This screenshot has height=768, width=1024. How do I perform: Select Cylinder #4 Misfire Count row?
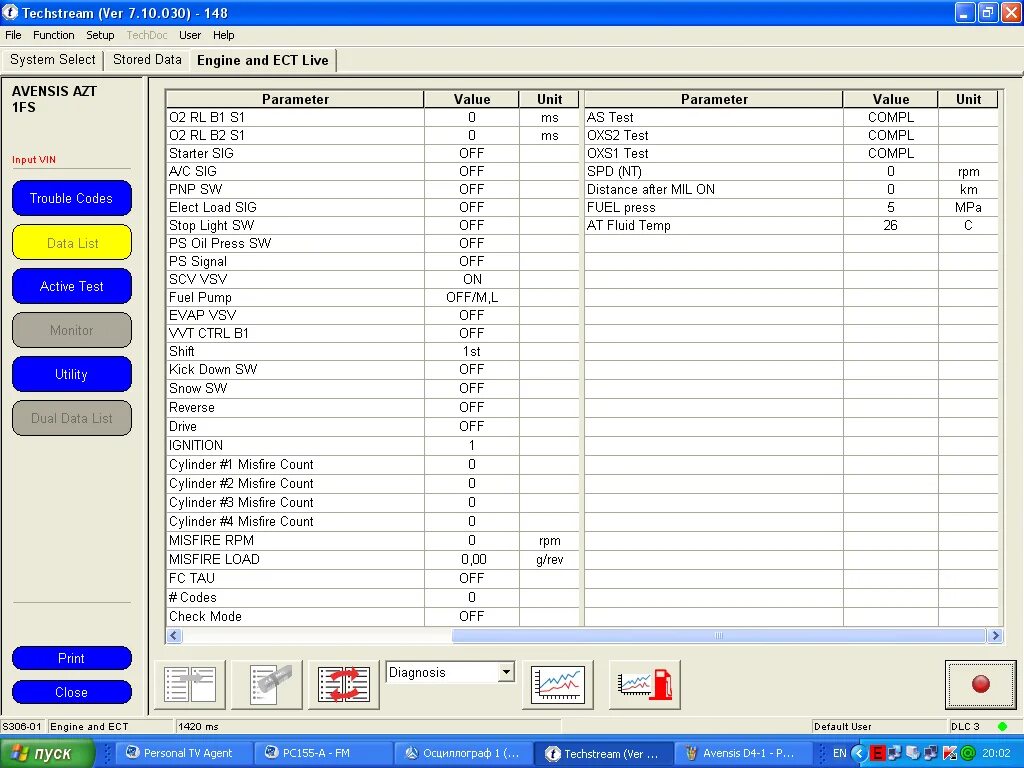(x=373, y=521)
